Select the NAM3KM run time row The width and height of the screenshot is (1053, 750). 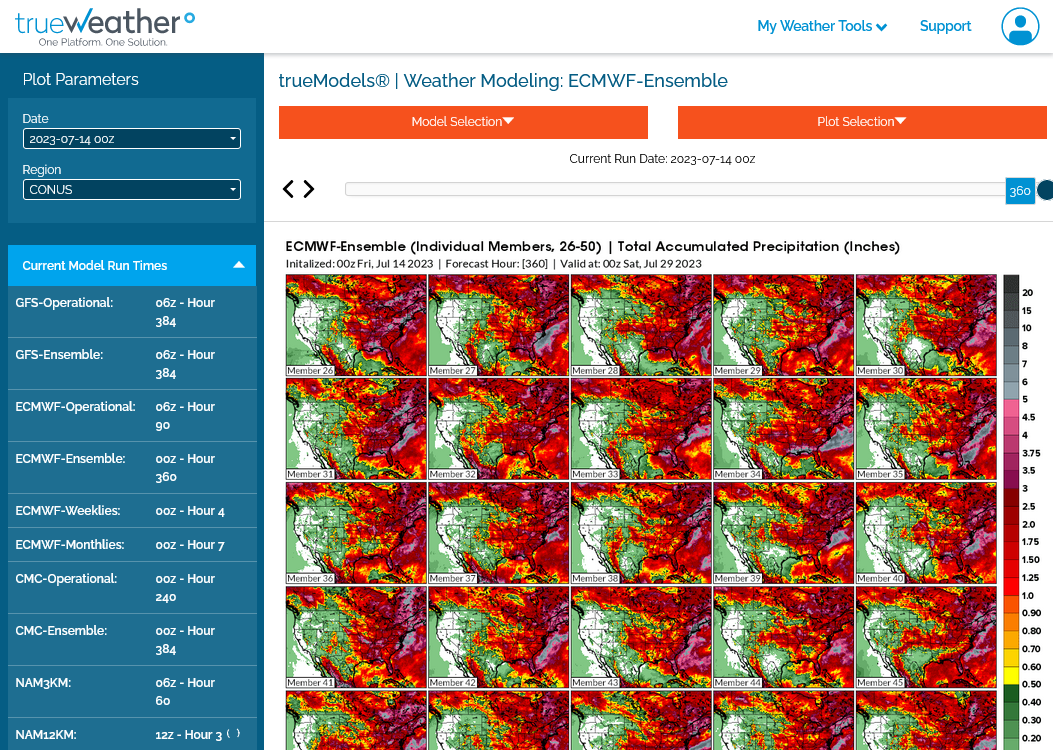point(132,692)
